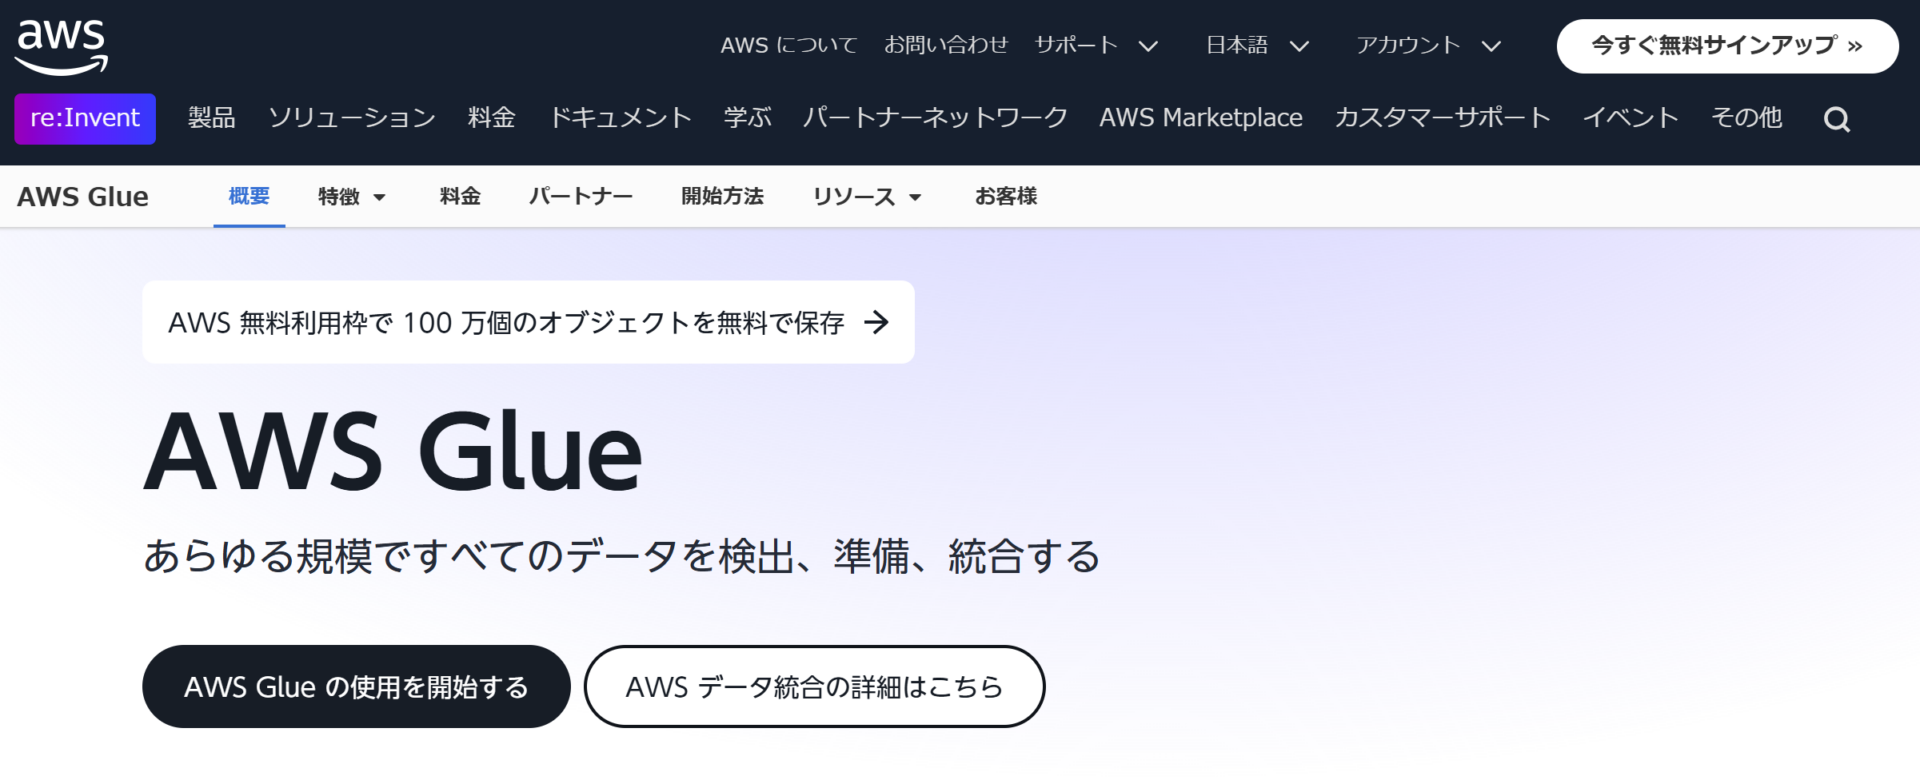Open the 特徴 dropdown in the Glue navbar
Screen dimensions: 1920x780
350,197
